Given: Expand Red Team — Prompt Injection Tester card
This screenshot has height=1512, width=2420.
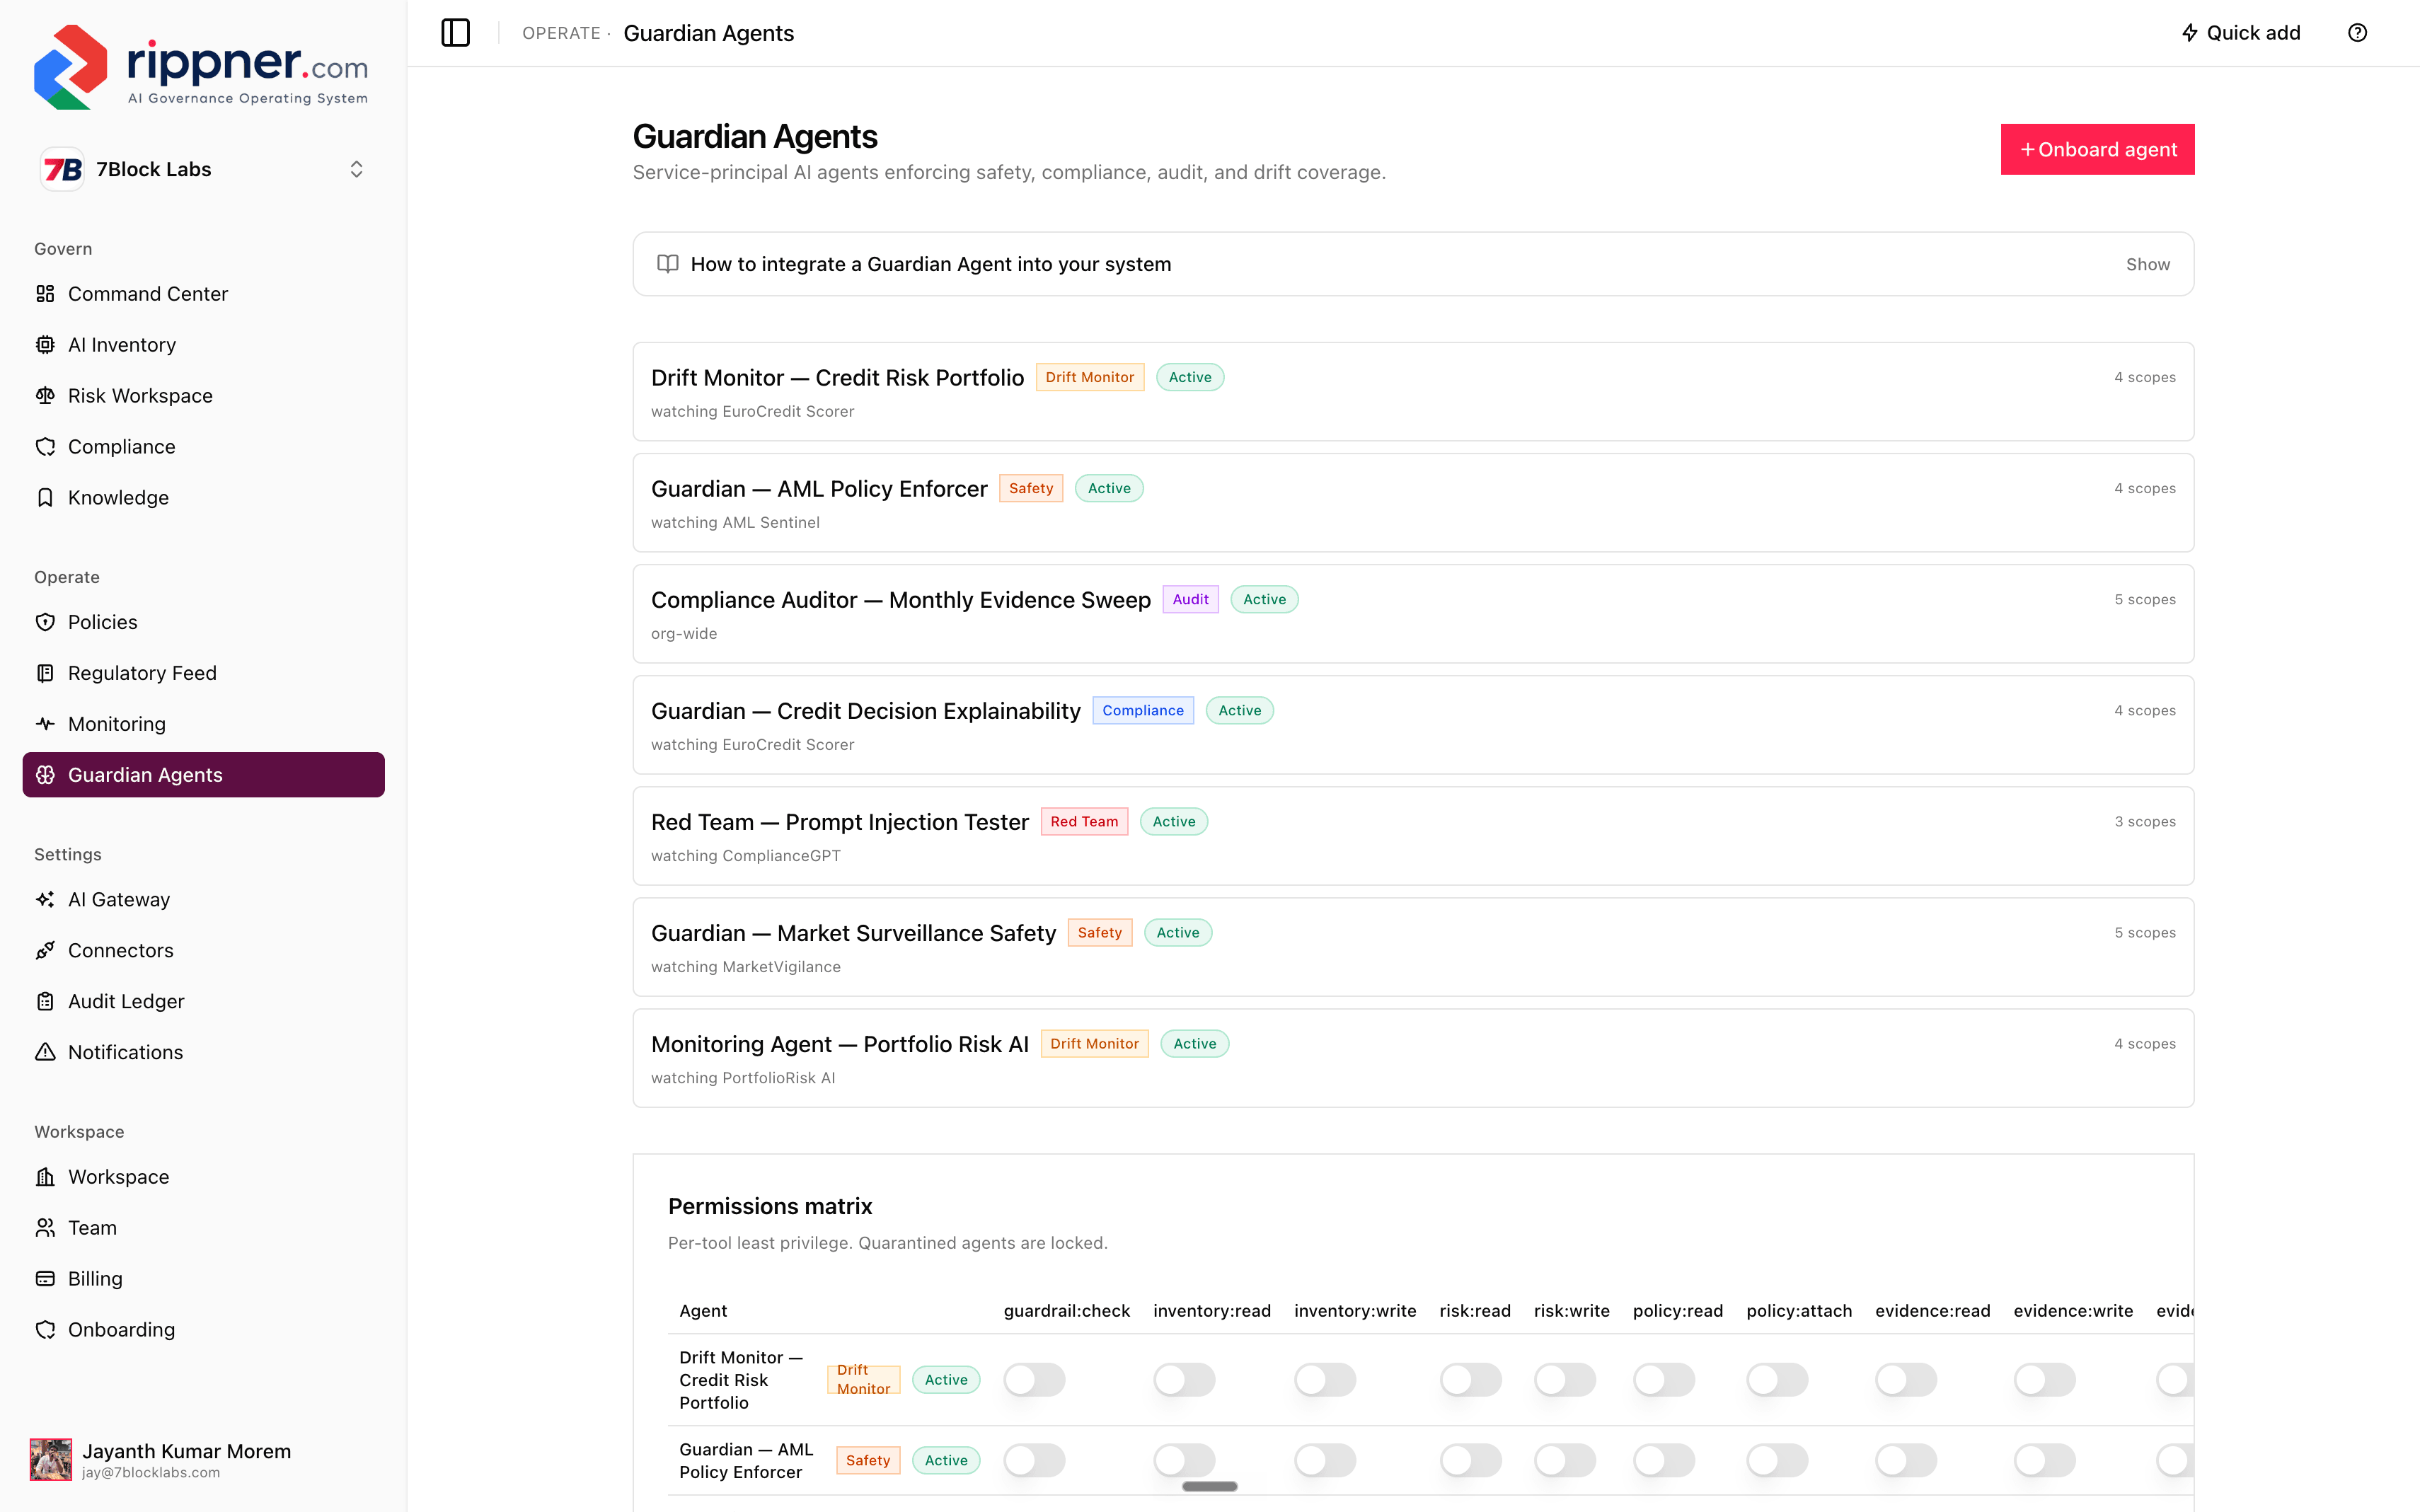Looking at the screenshot, I should (1413, 836).
